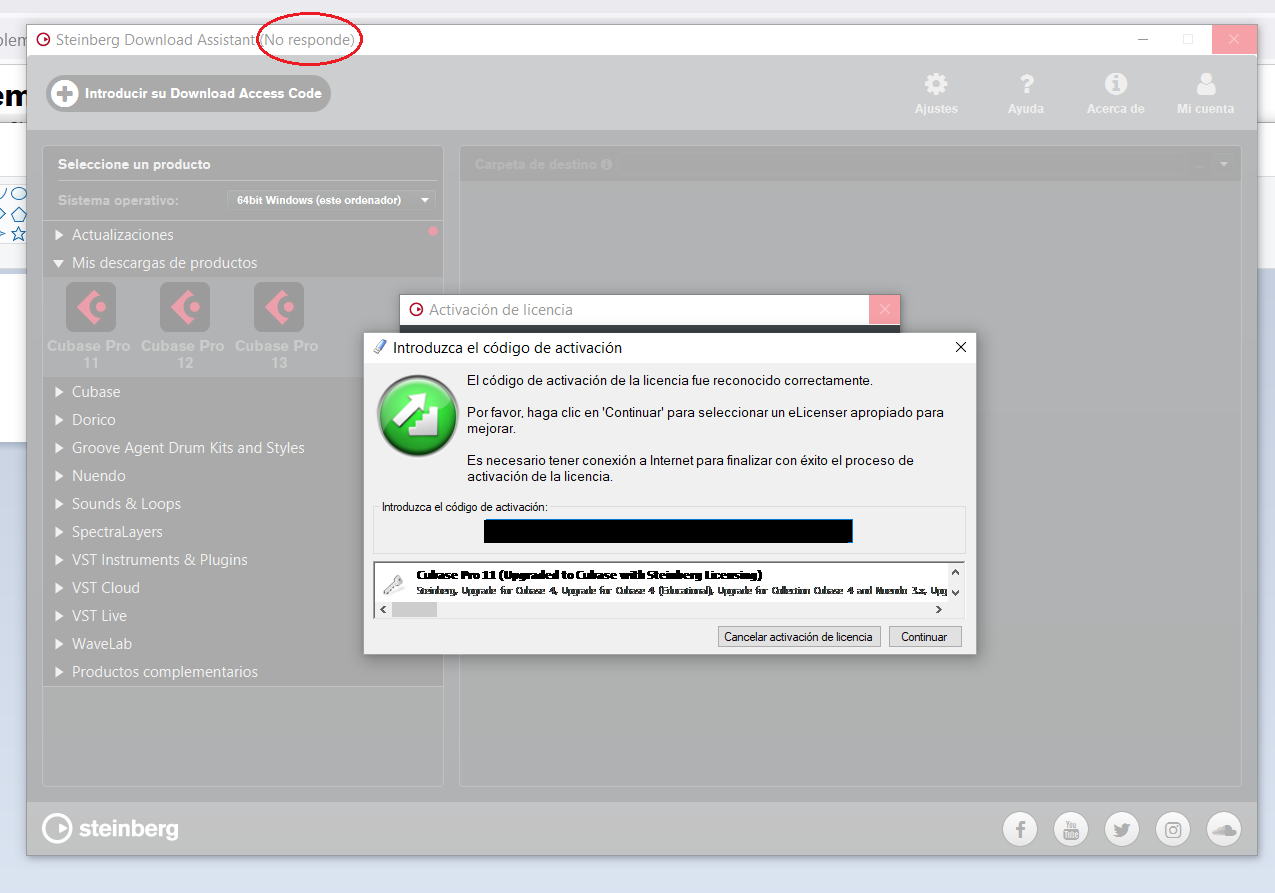
Task: Open Steinberg SoundCloud icon
Action: (1224, 829)
